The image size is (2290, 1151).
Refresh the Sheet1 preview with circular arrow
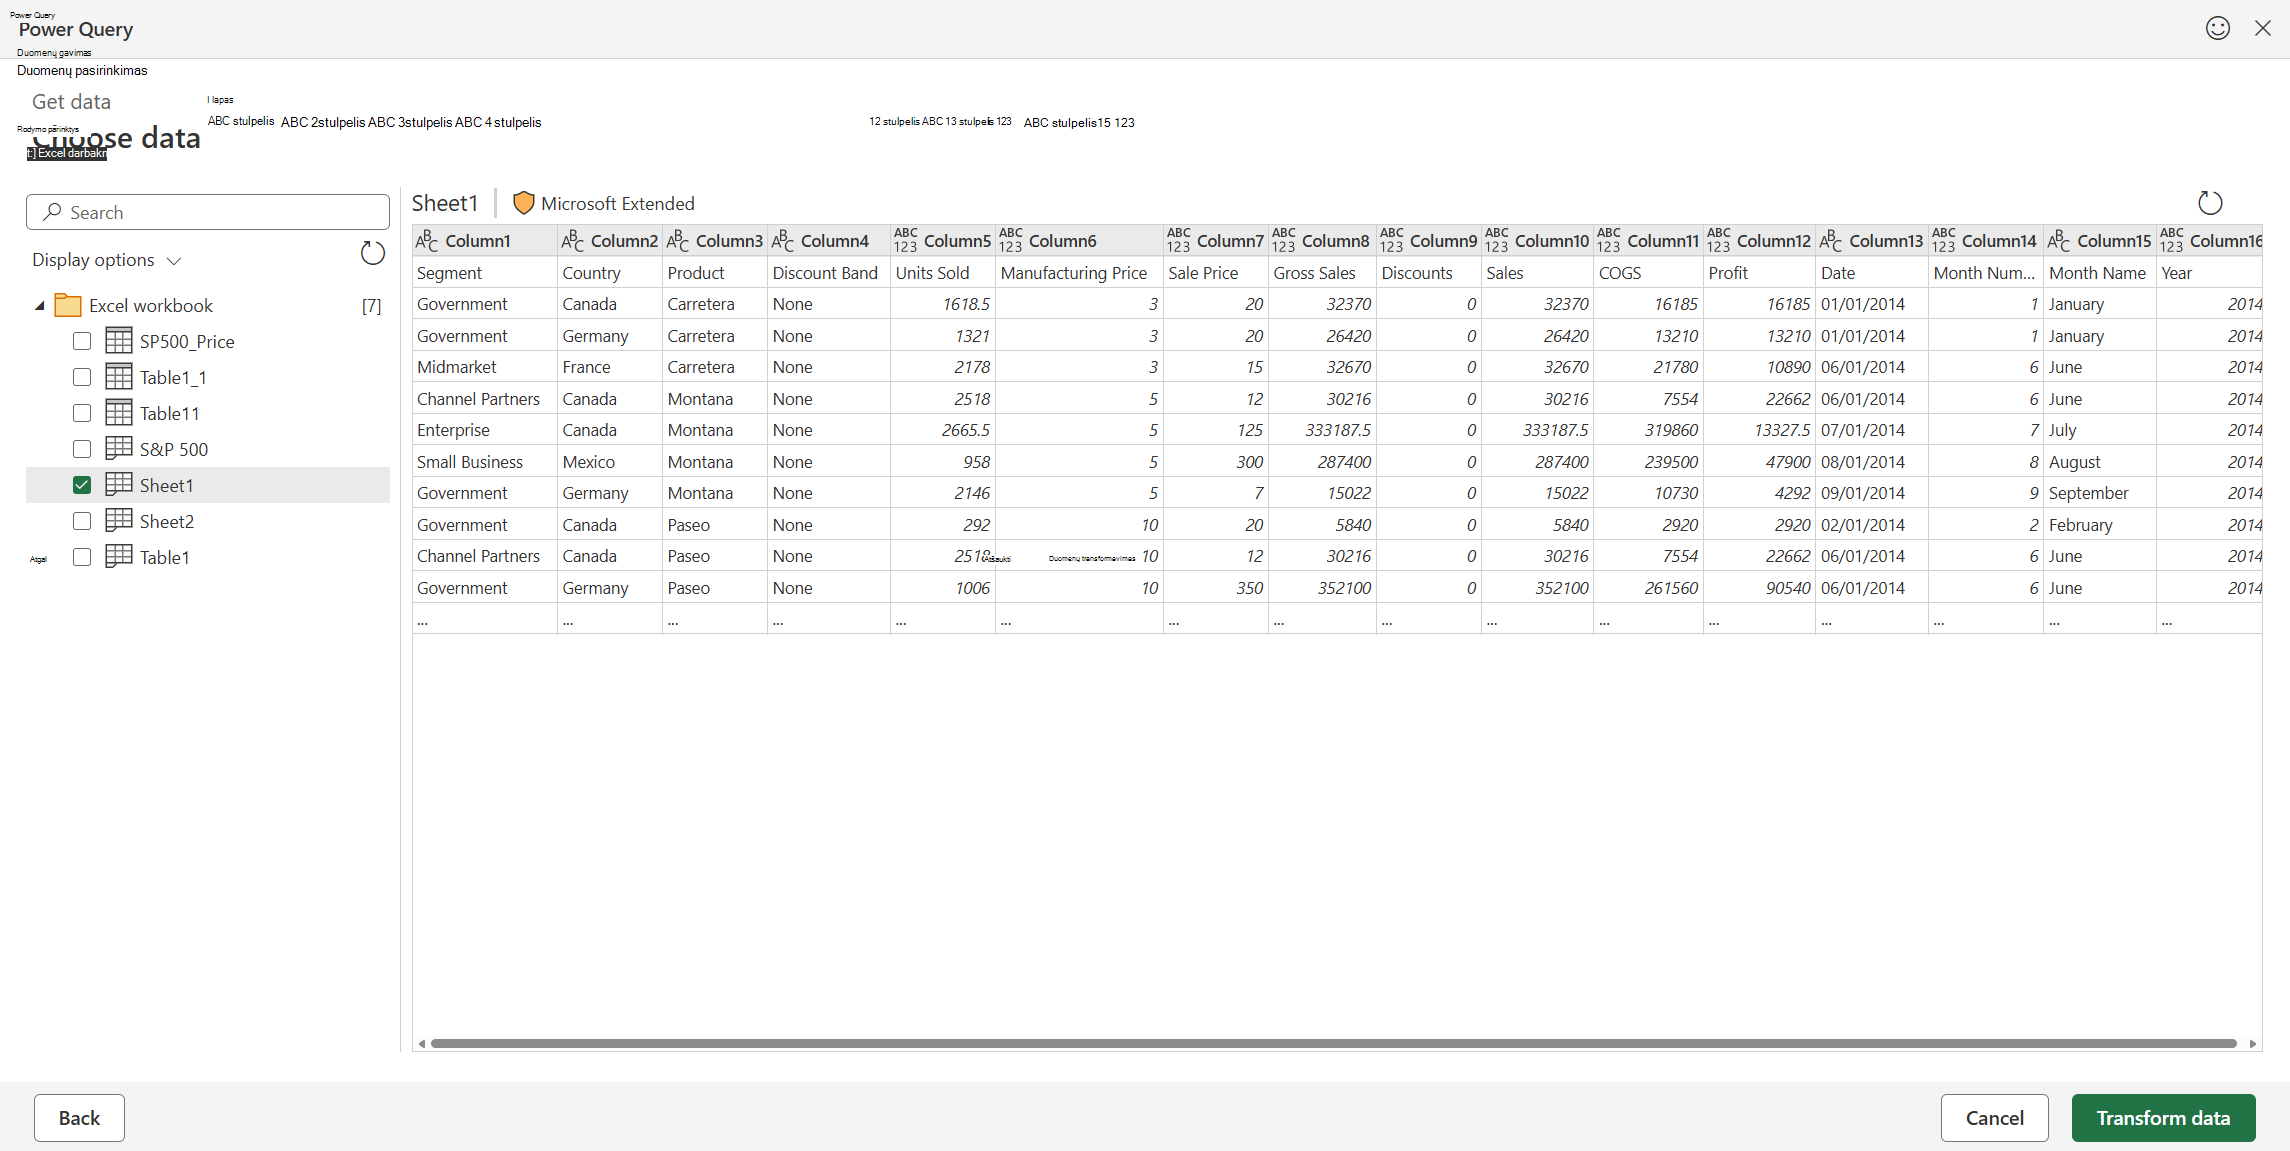[x=2209, y=203]
